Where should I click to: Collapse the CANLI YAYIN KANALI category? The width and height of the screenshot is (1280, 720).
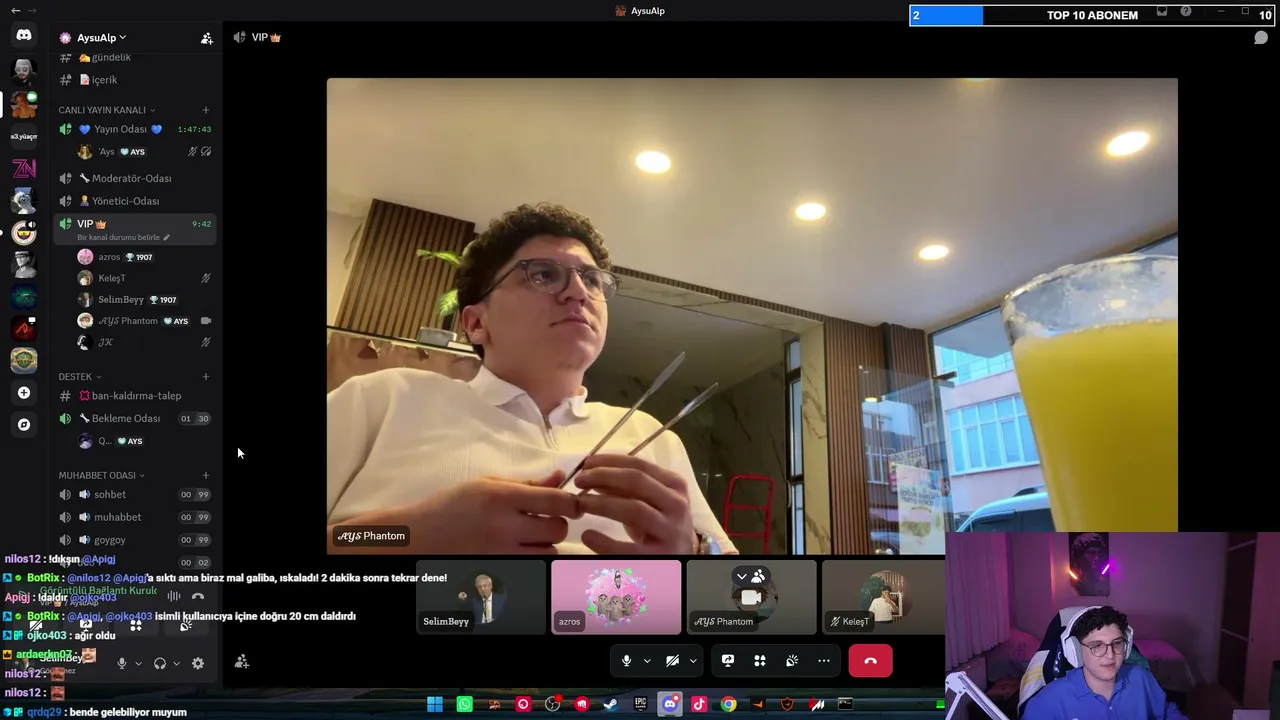(107, 110)
